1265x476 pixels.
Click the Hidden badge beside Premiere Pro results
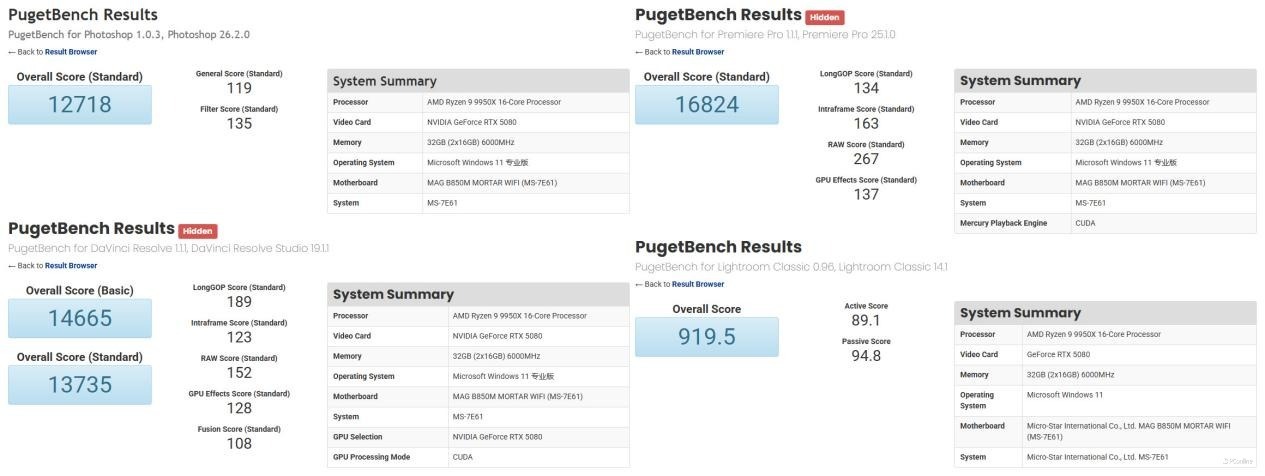825,17
